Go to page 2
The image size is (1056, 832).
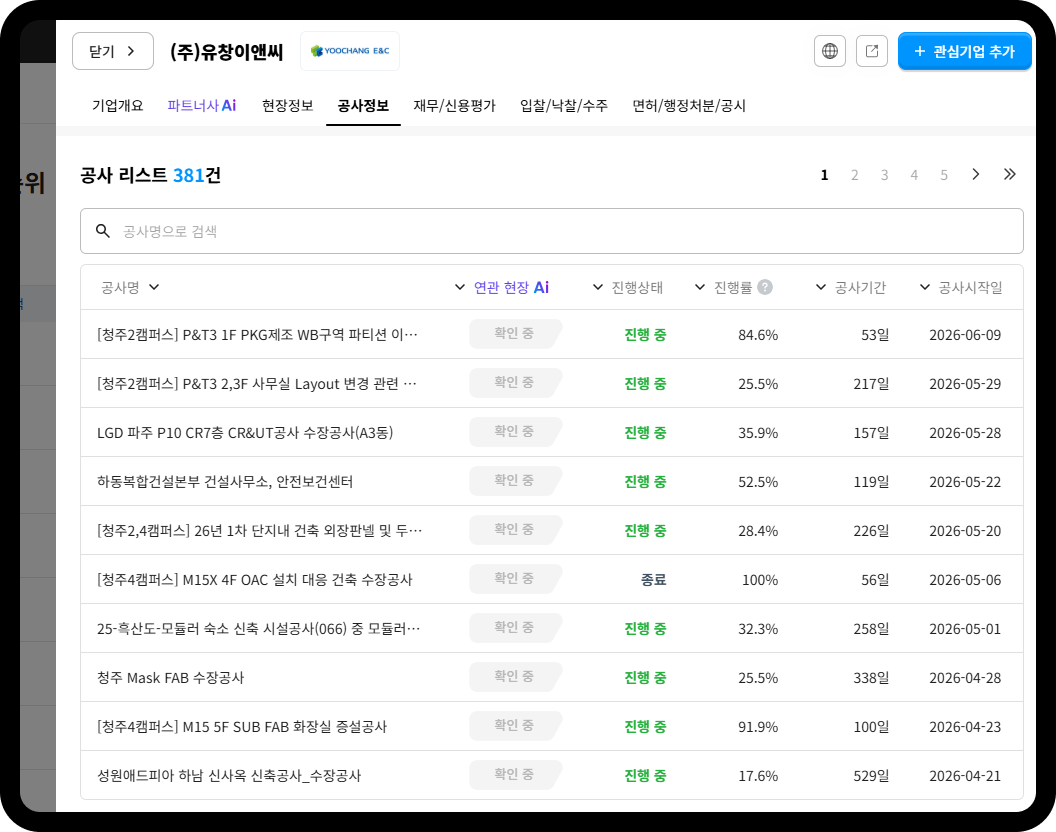click(854, 175)
